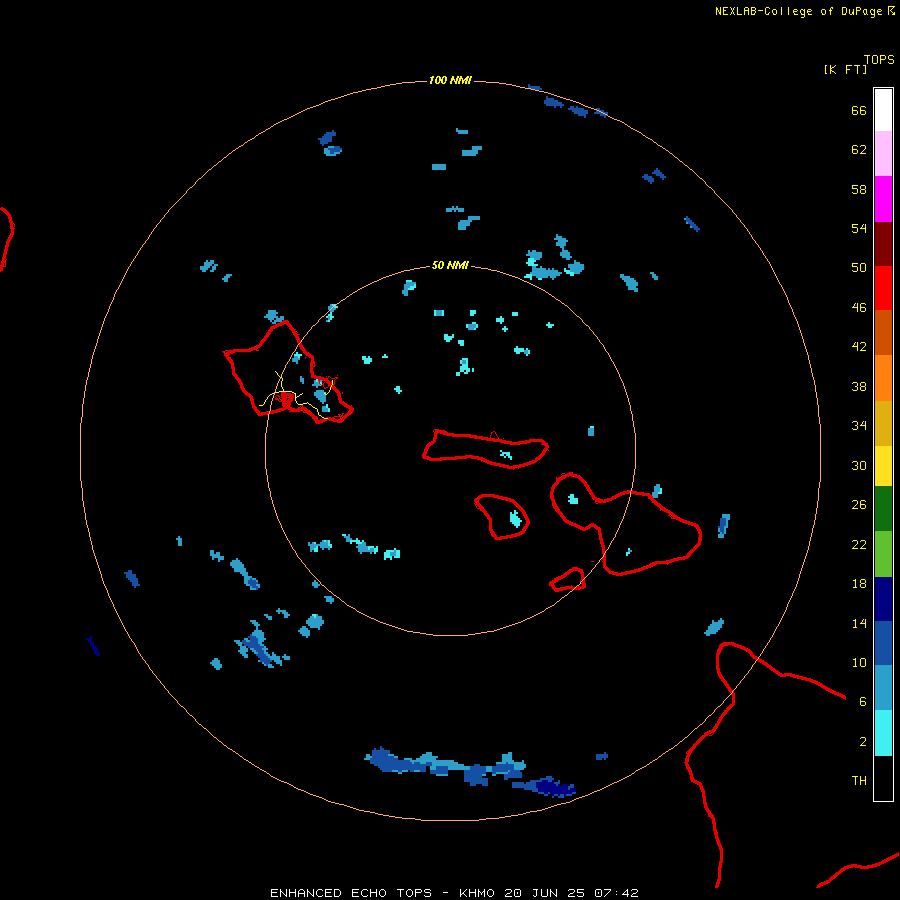The image size is (900, 900).
Task: Click the "46" legend value
Action: [859, 307]
